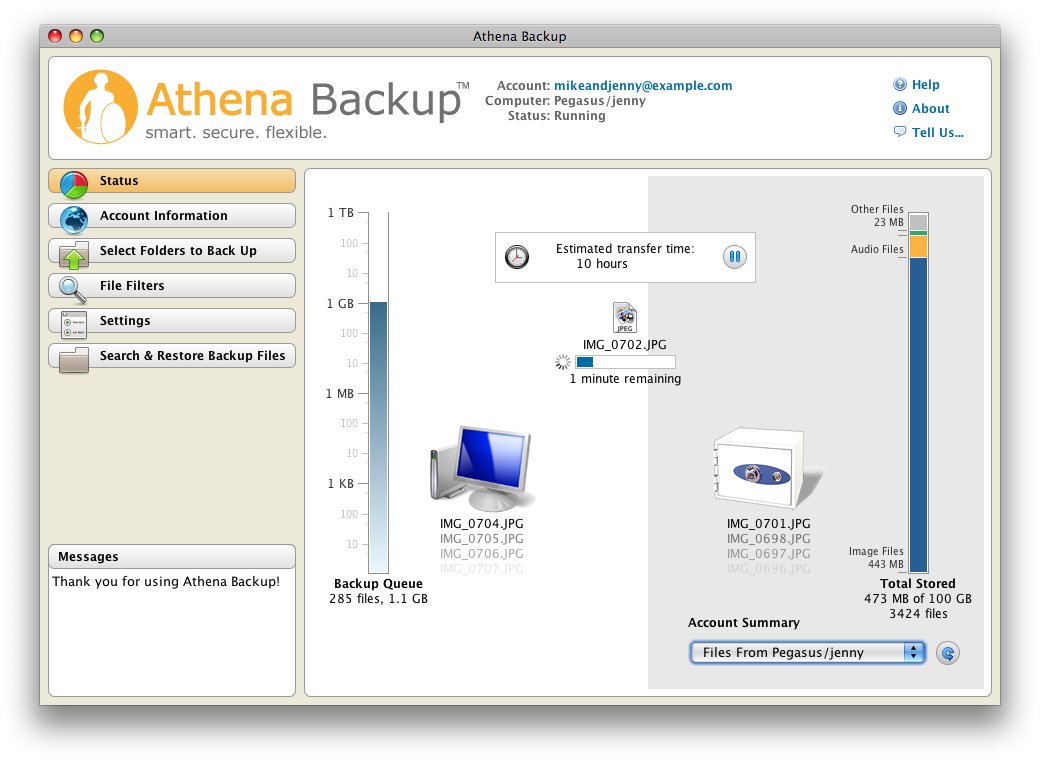Click the 'Estimated transfer time: 10 hours' text
1040x760 pixels.
[x=625, y=256]
